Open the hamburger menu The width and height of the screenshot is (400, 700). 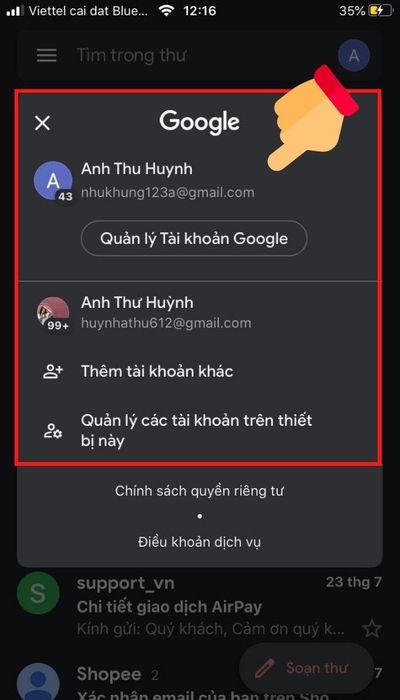[46, 56]
